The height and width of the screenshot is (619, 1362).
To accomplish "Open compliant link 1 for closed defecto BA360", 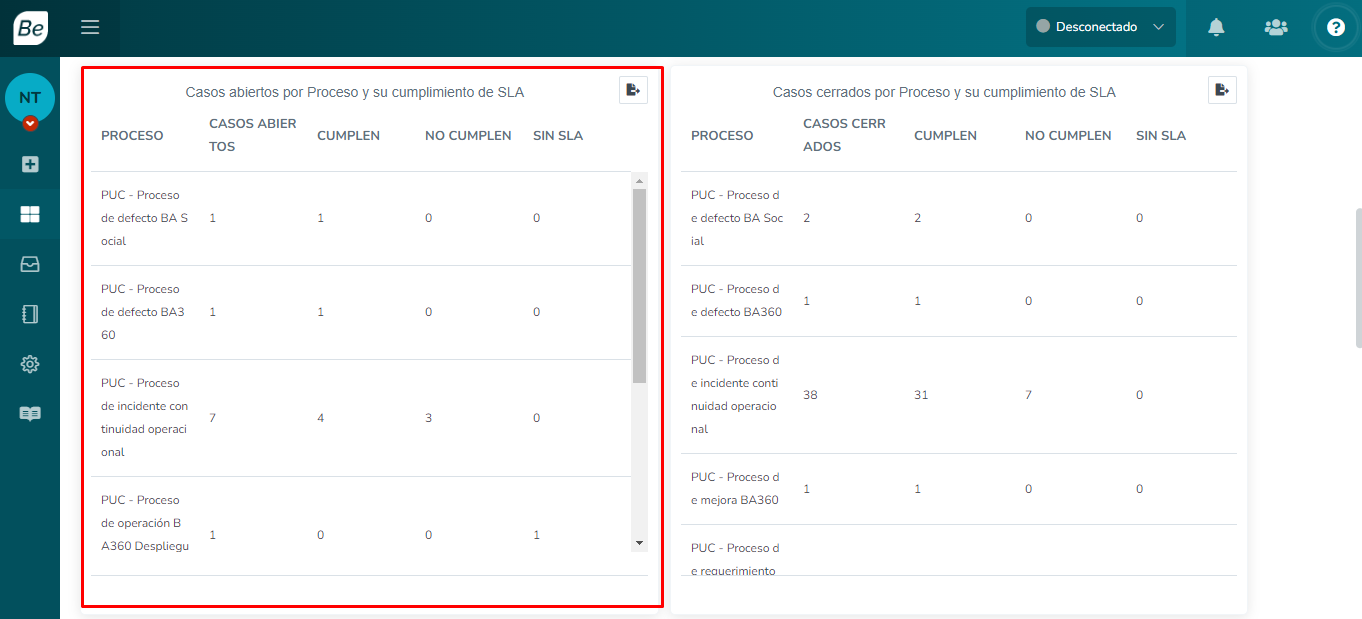I will tap(917, 301).
